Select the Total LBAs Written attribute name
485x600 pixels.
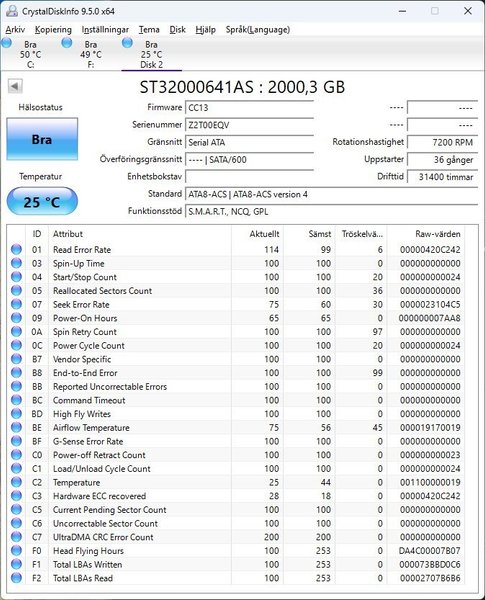pos(87,564)
